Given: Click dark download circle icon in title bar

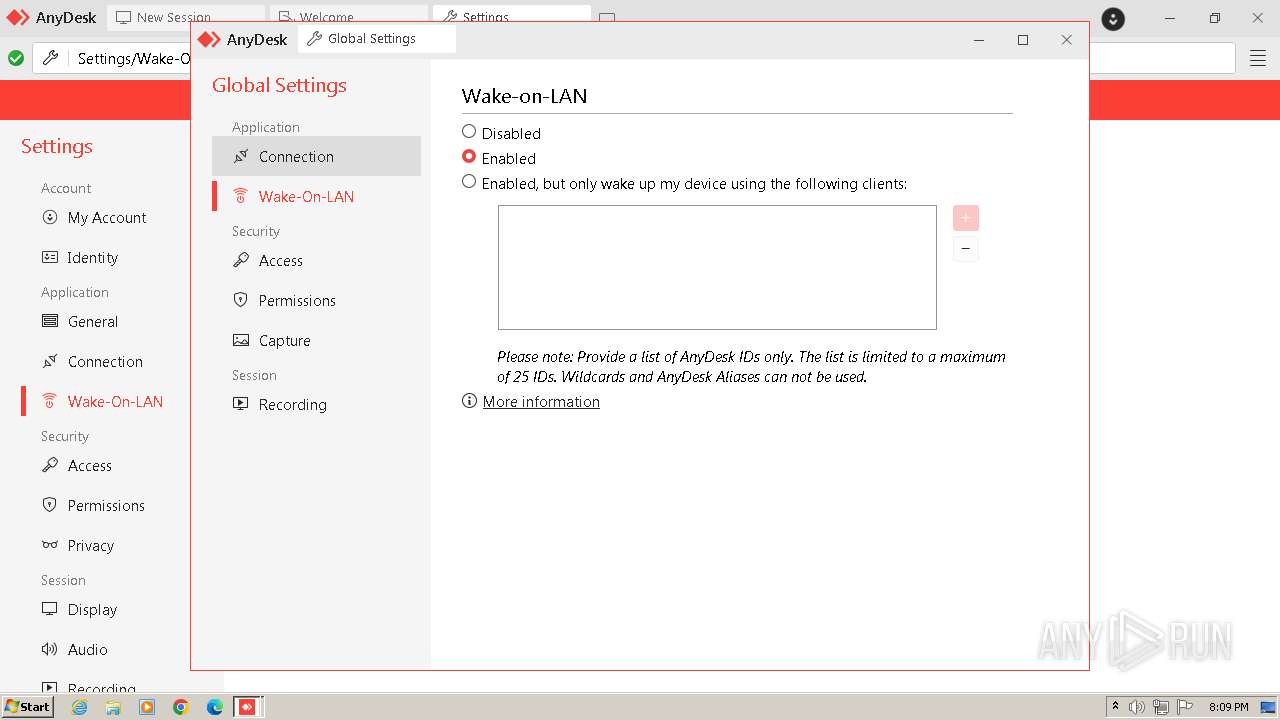Looking at the screenshot, I should (x=1113, y=18).
